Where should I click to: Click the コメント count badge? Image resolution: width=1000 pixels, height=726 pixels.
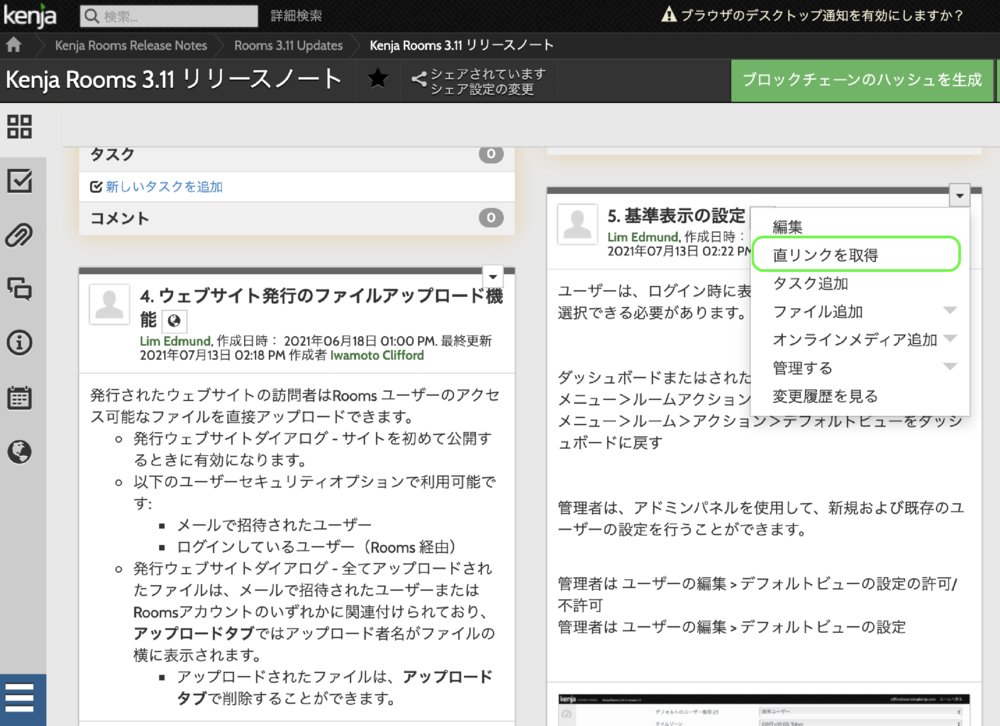(491, 218)
